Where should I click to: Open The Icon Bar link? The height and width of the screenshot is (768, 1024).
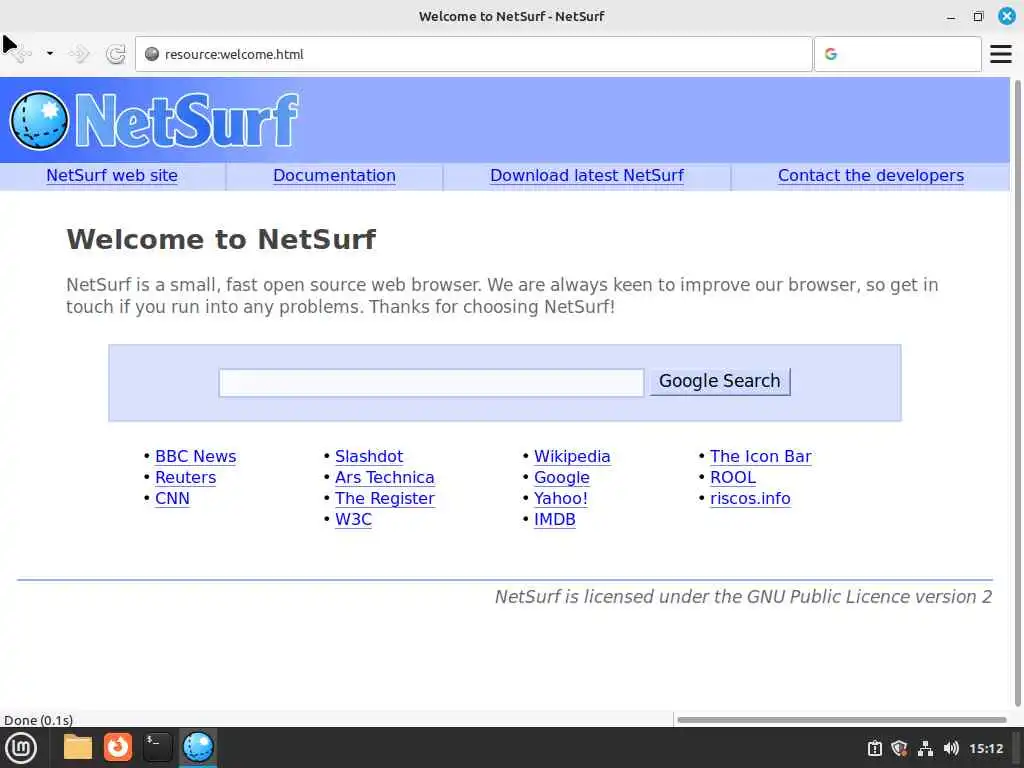click(761, 456)
